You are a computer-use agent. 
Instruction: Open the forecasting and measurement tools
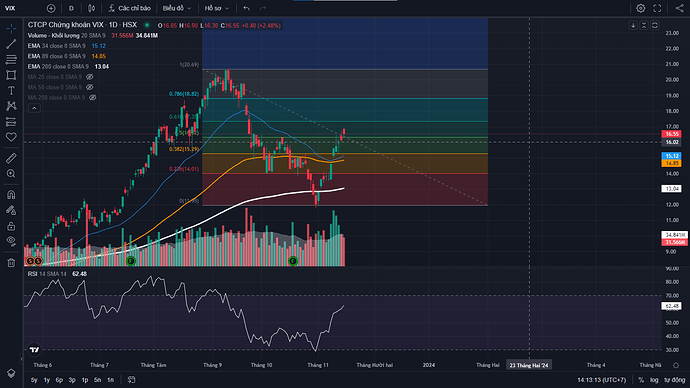pyautogui.click(x=11, y=122)
